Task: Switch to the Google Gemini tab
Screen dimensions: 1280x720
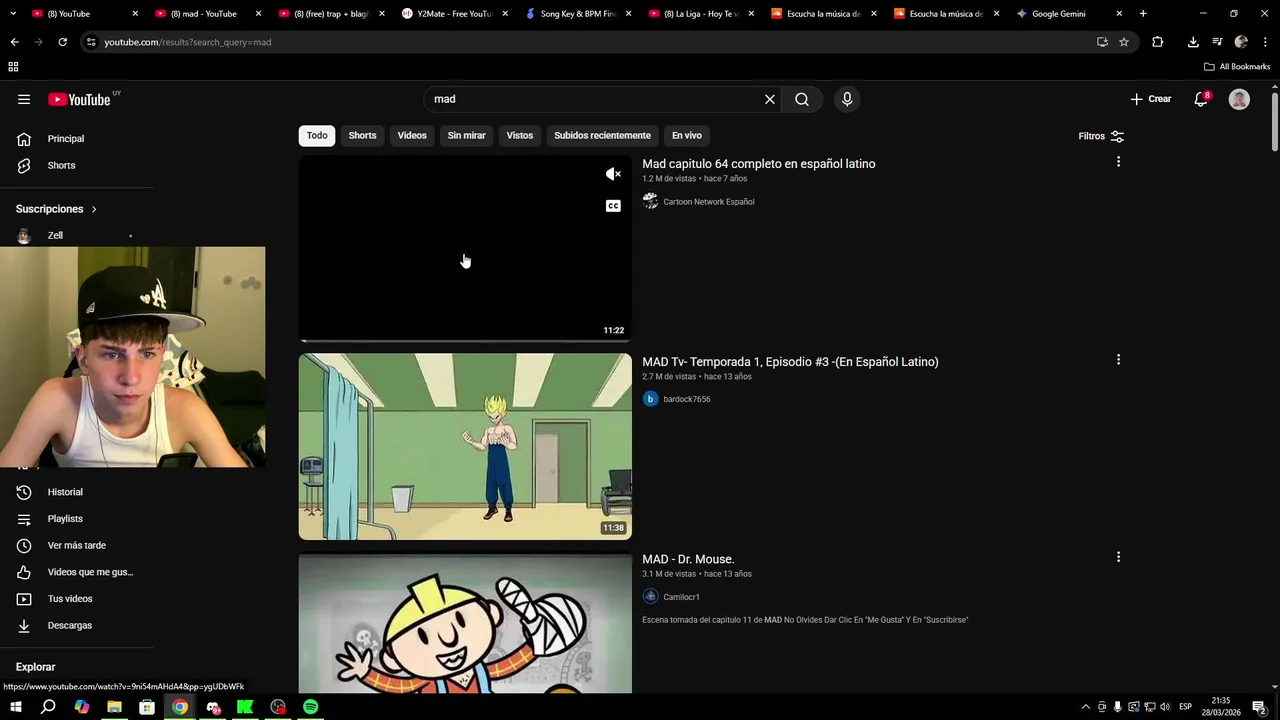Action: (x=1070, y=14)
